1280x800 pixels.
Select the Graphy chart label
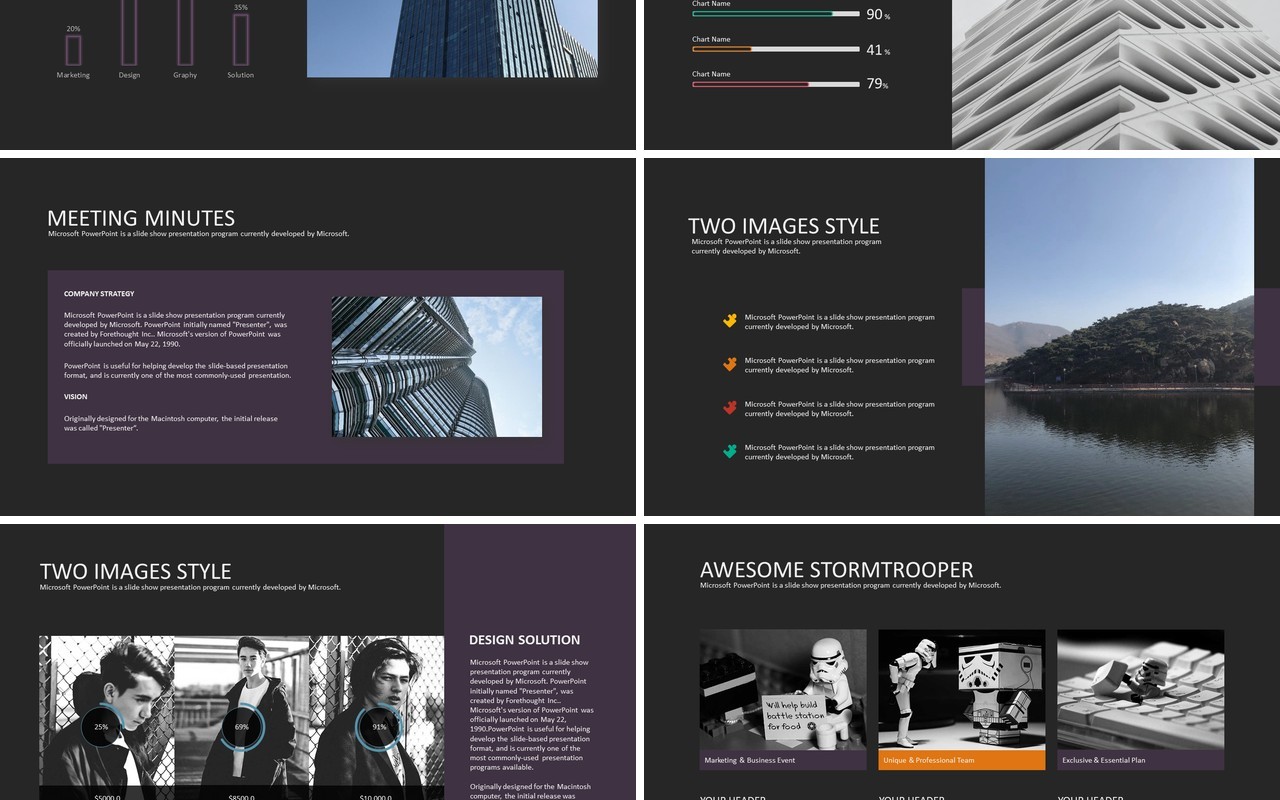pyautogui.click(x=185, y=75)
